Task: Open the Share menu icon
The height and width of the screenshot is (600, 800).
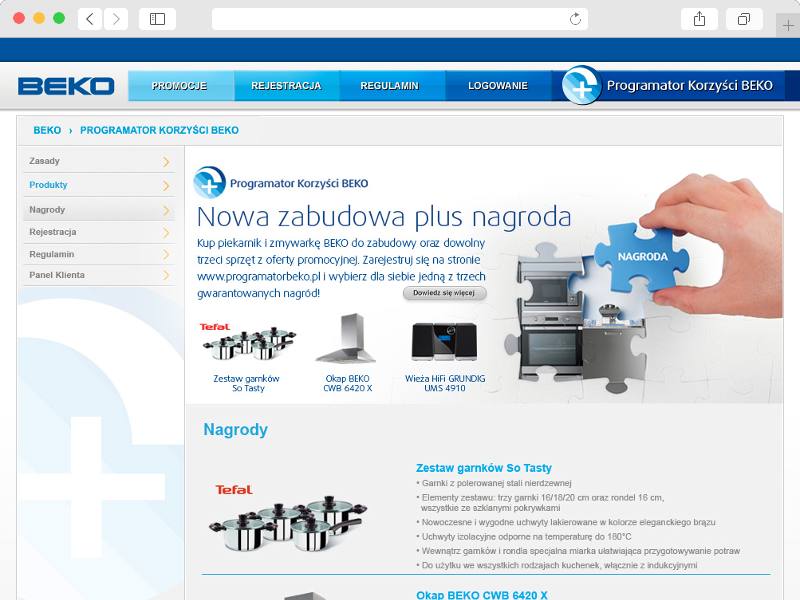Action: tap(699, 19)
